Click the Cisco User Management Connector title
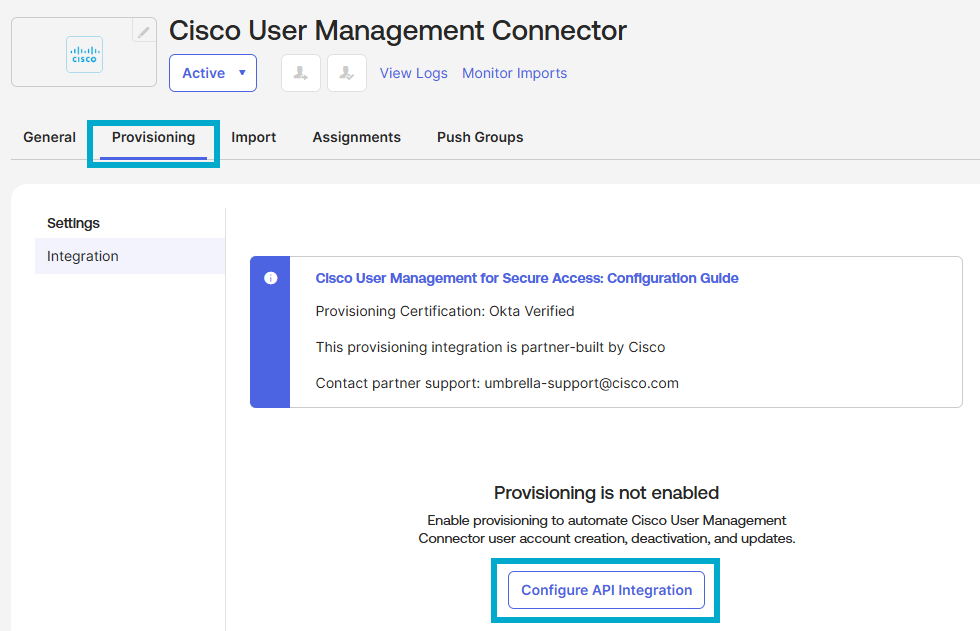This screenshot has width=980, height=631. coord(398,31)
